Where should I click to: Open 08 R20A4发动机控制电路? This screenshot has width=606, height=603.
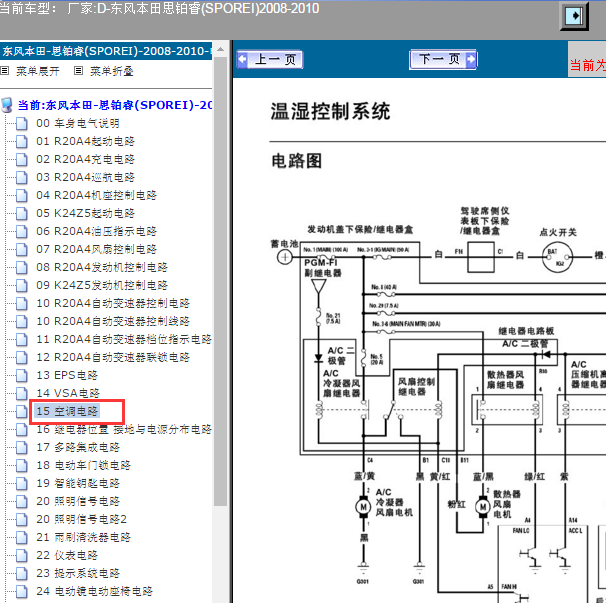pyautogui.click(x=102, y=267)
